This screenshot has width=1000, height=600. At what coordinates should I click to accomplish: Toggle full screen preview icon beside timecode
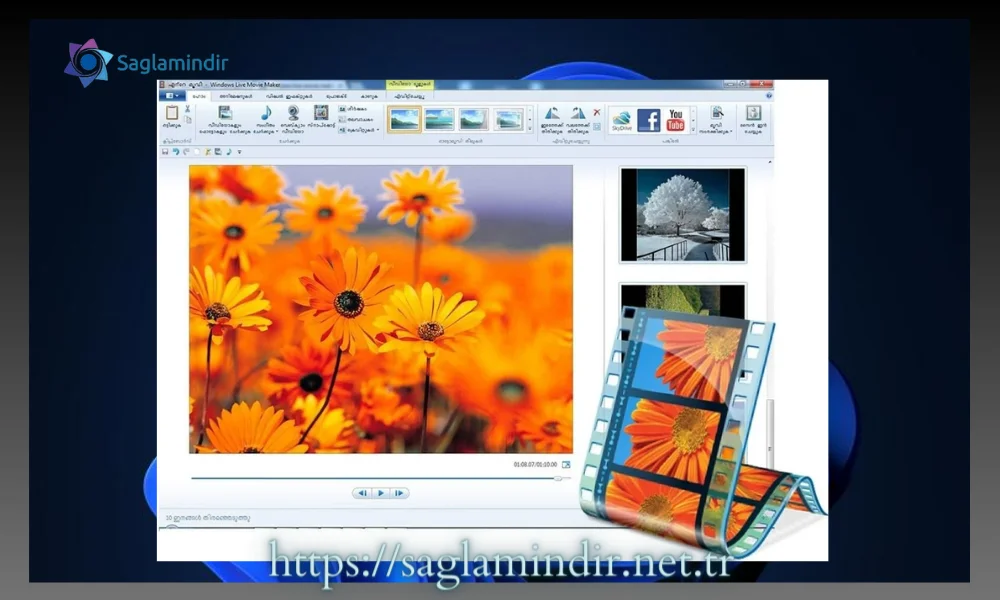click(x=566, y=464)
